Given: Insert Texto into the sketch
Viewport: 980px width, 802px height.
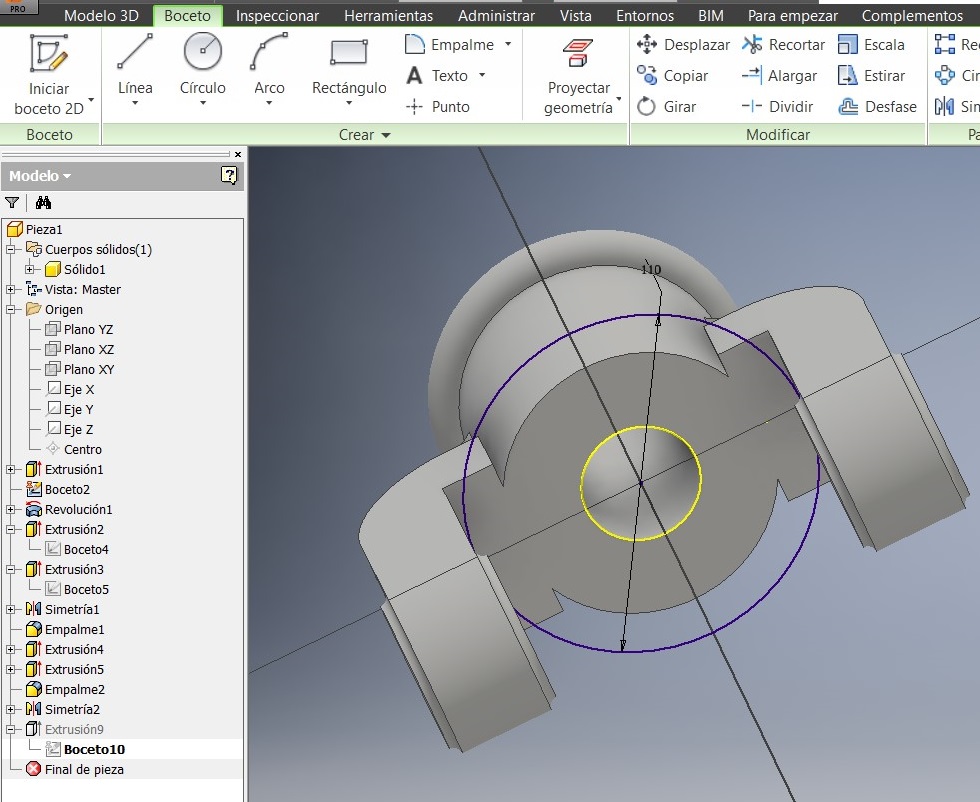Looking at the screenshot, I should point(437,76).
